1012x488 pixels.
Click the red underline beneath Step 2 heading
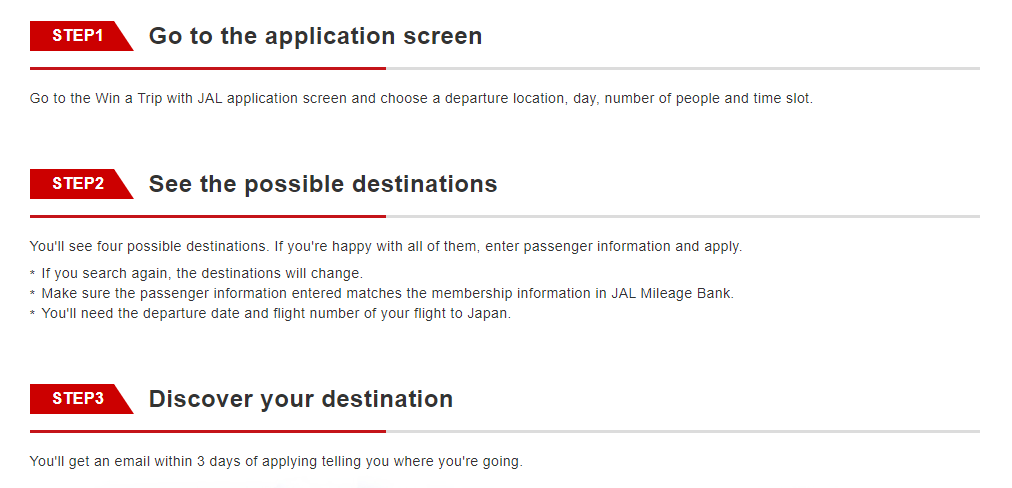coord(208,216)
